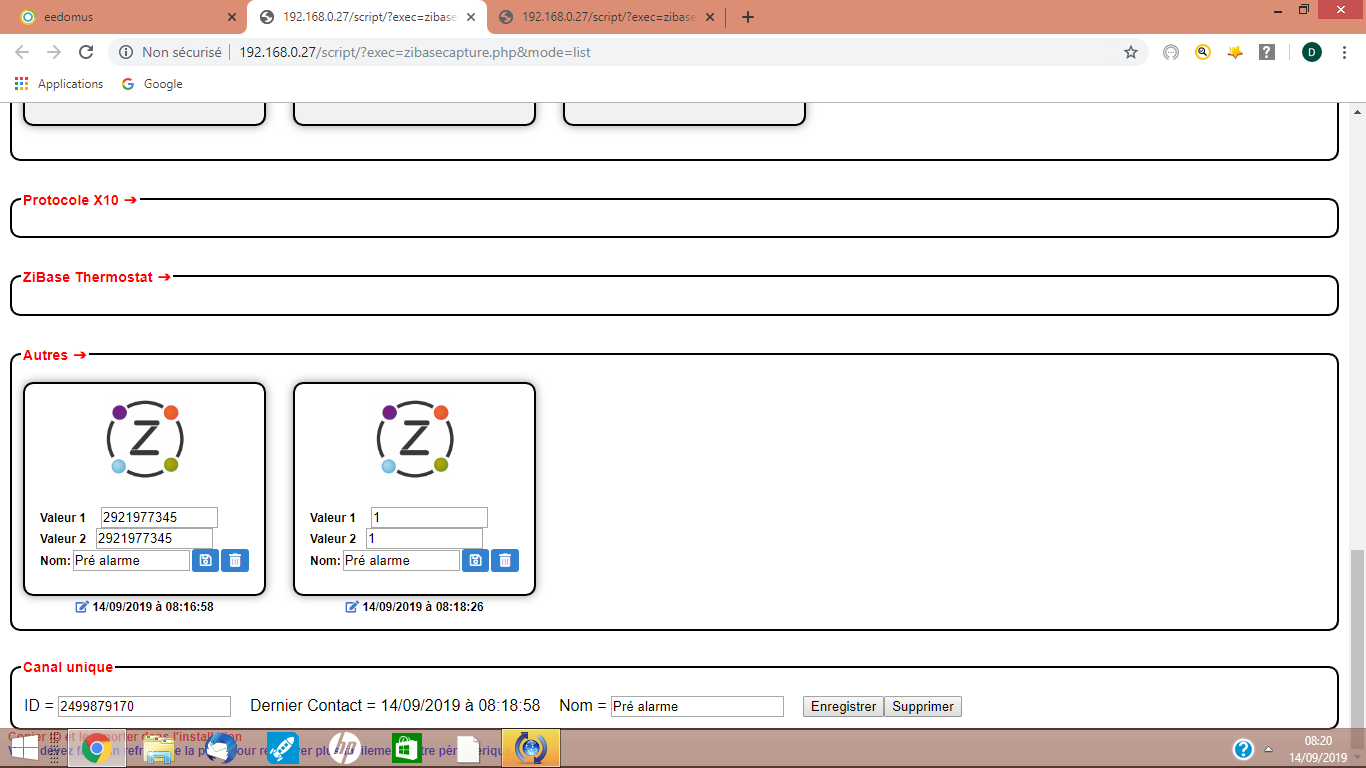Open a new browser tab
Image resolution: width=1366 pixels, height=768 pixels.
pos(748,17)
